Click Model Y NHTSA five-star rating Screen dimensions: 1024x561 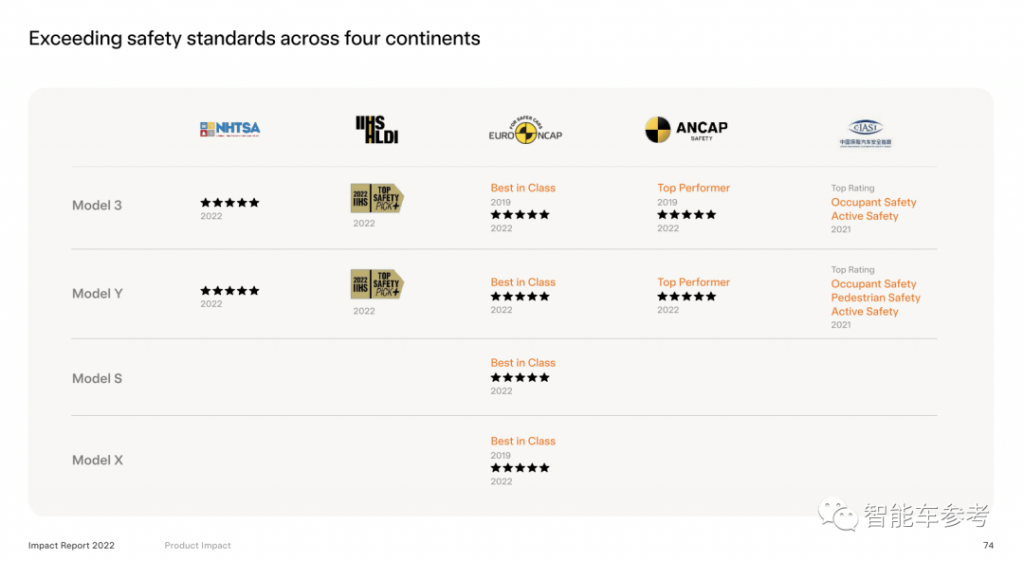230,291
